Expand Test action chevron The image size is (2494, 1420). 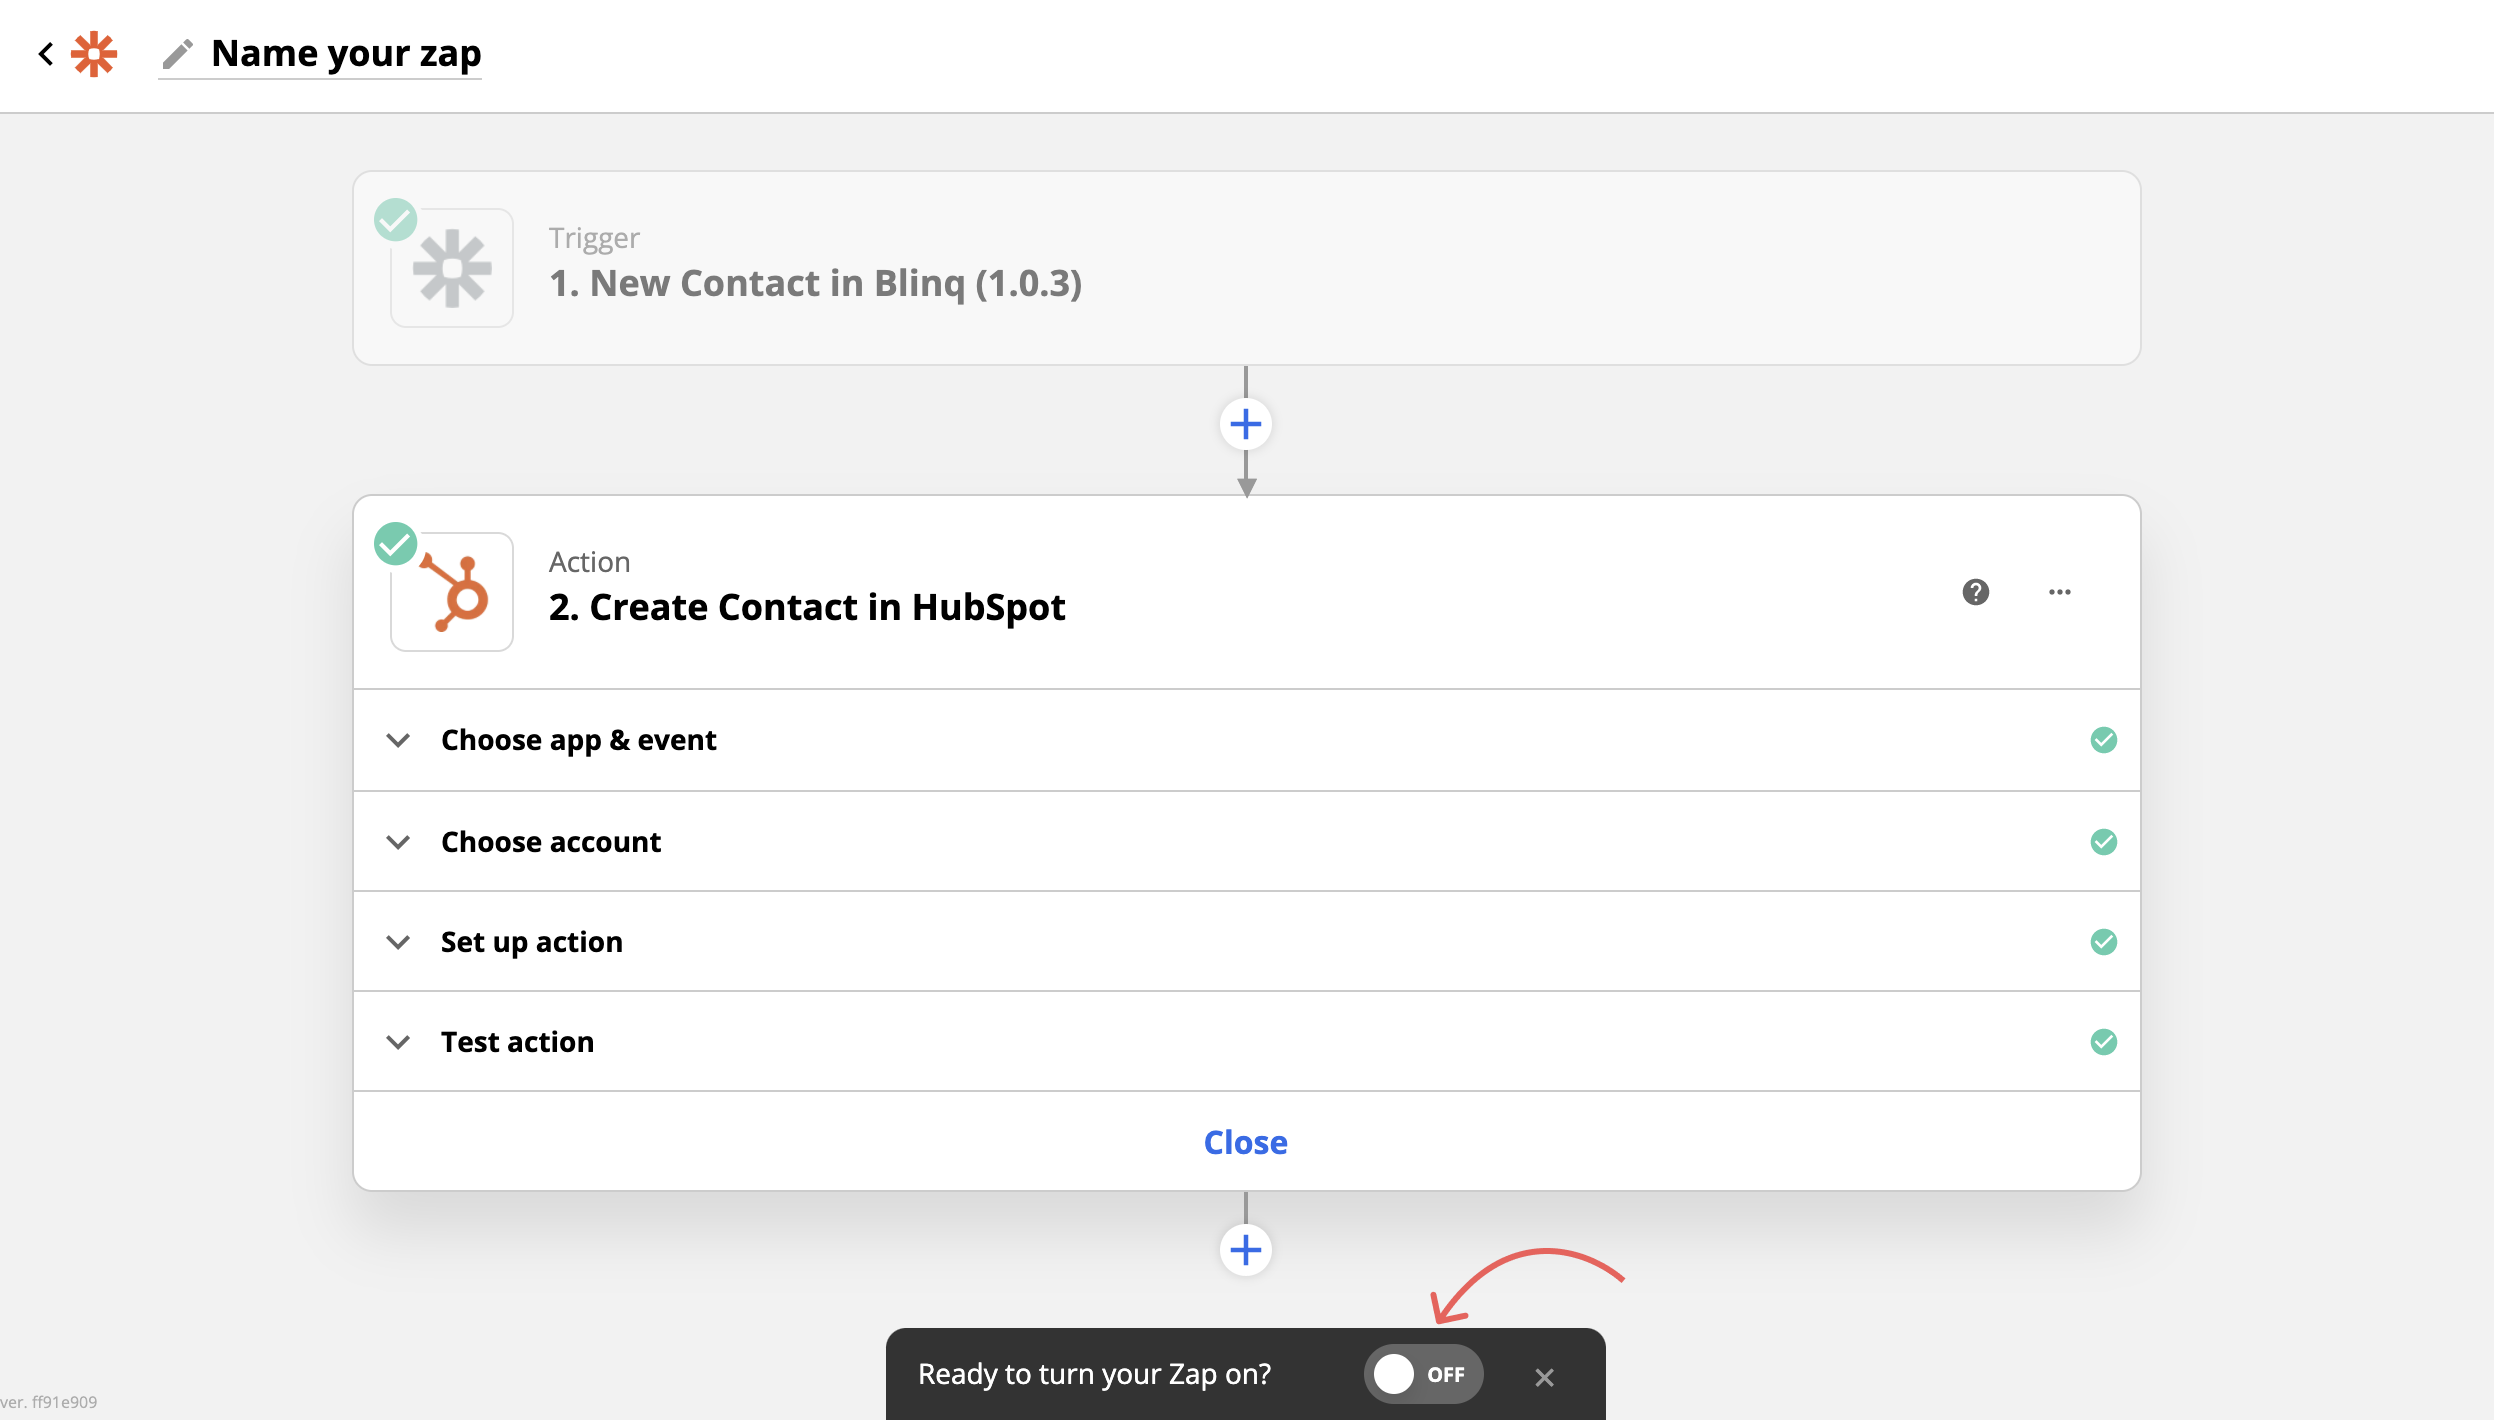pyautogui.click(x=398, y=1042)
